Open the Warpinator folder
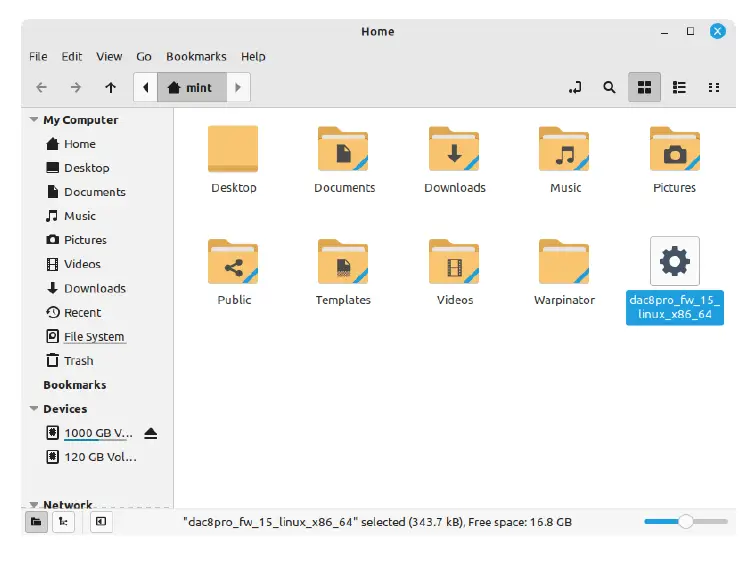The image size is (755, 575). click(564, 262)
